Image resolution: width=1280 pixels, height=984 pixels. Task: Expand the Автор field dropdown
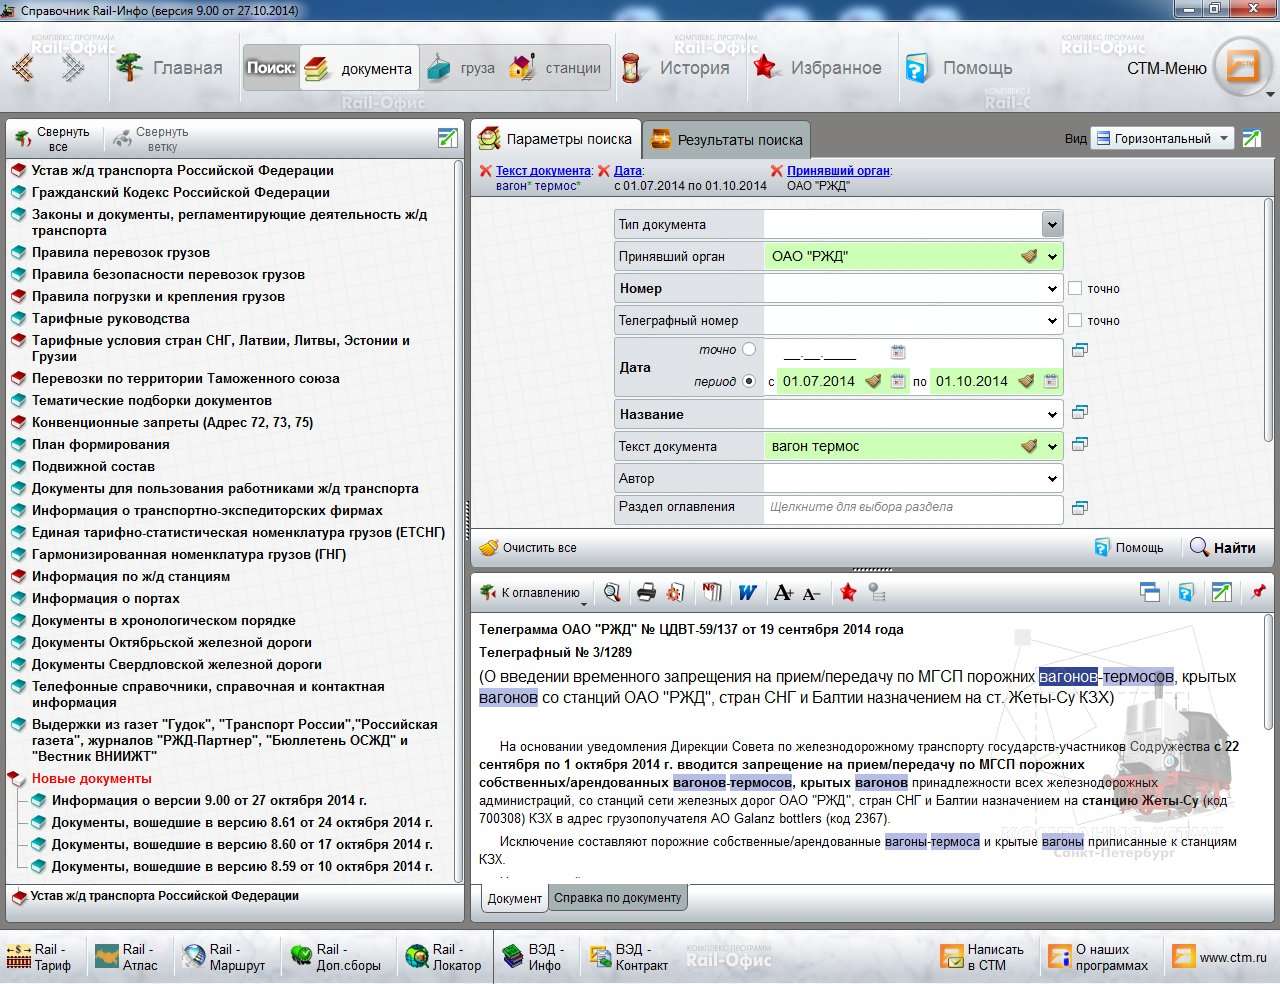pos(1052,478)
